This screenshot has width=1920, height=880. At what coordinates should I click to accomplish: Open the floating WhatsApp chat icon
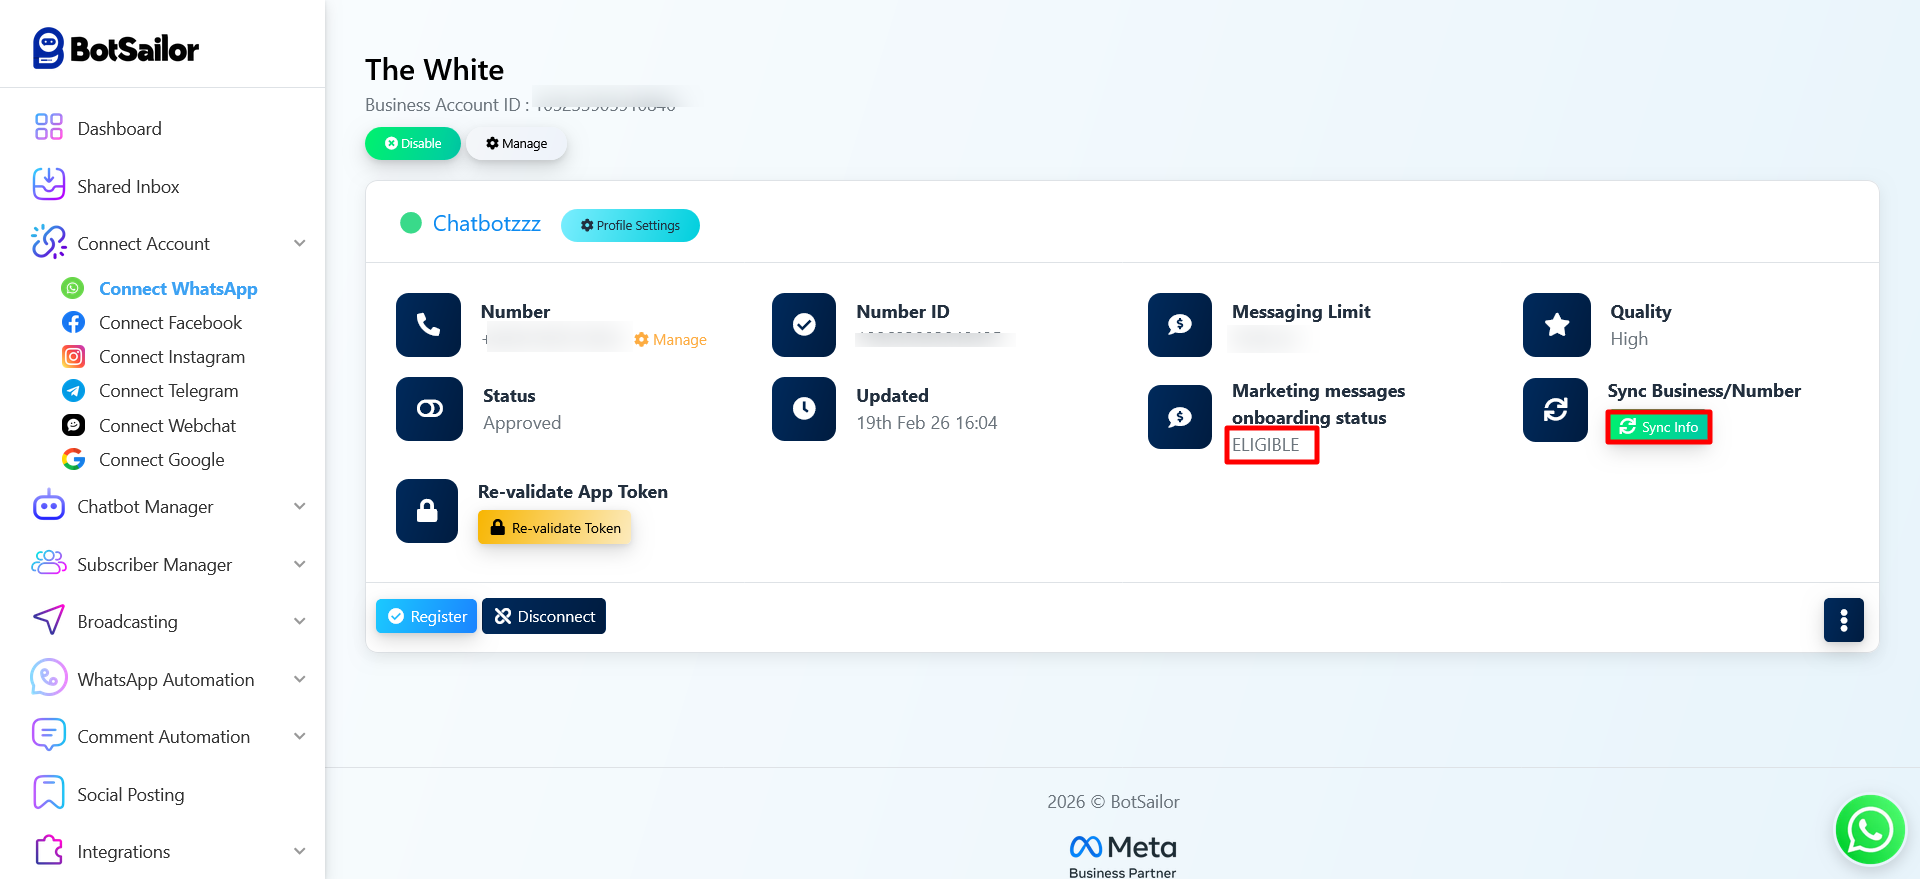[1868, 829]
